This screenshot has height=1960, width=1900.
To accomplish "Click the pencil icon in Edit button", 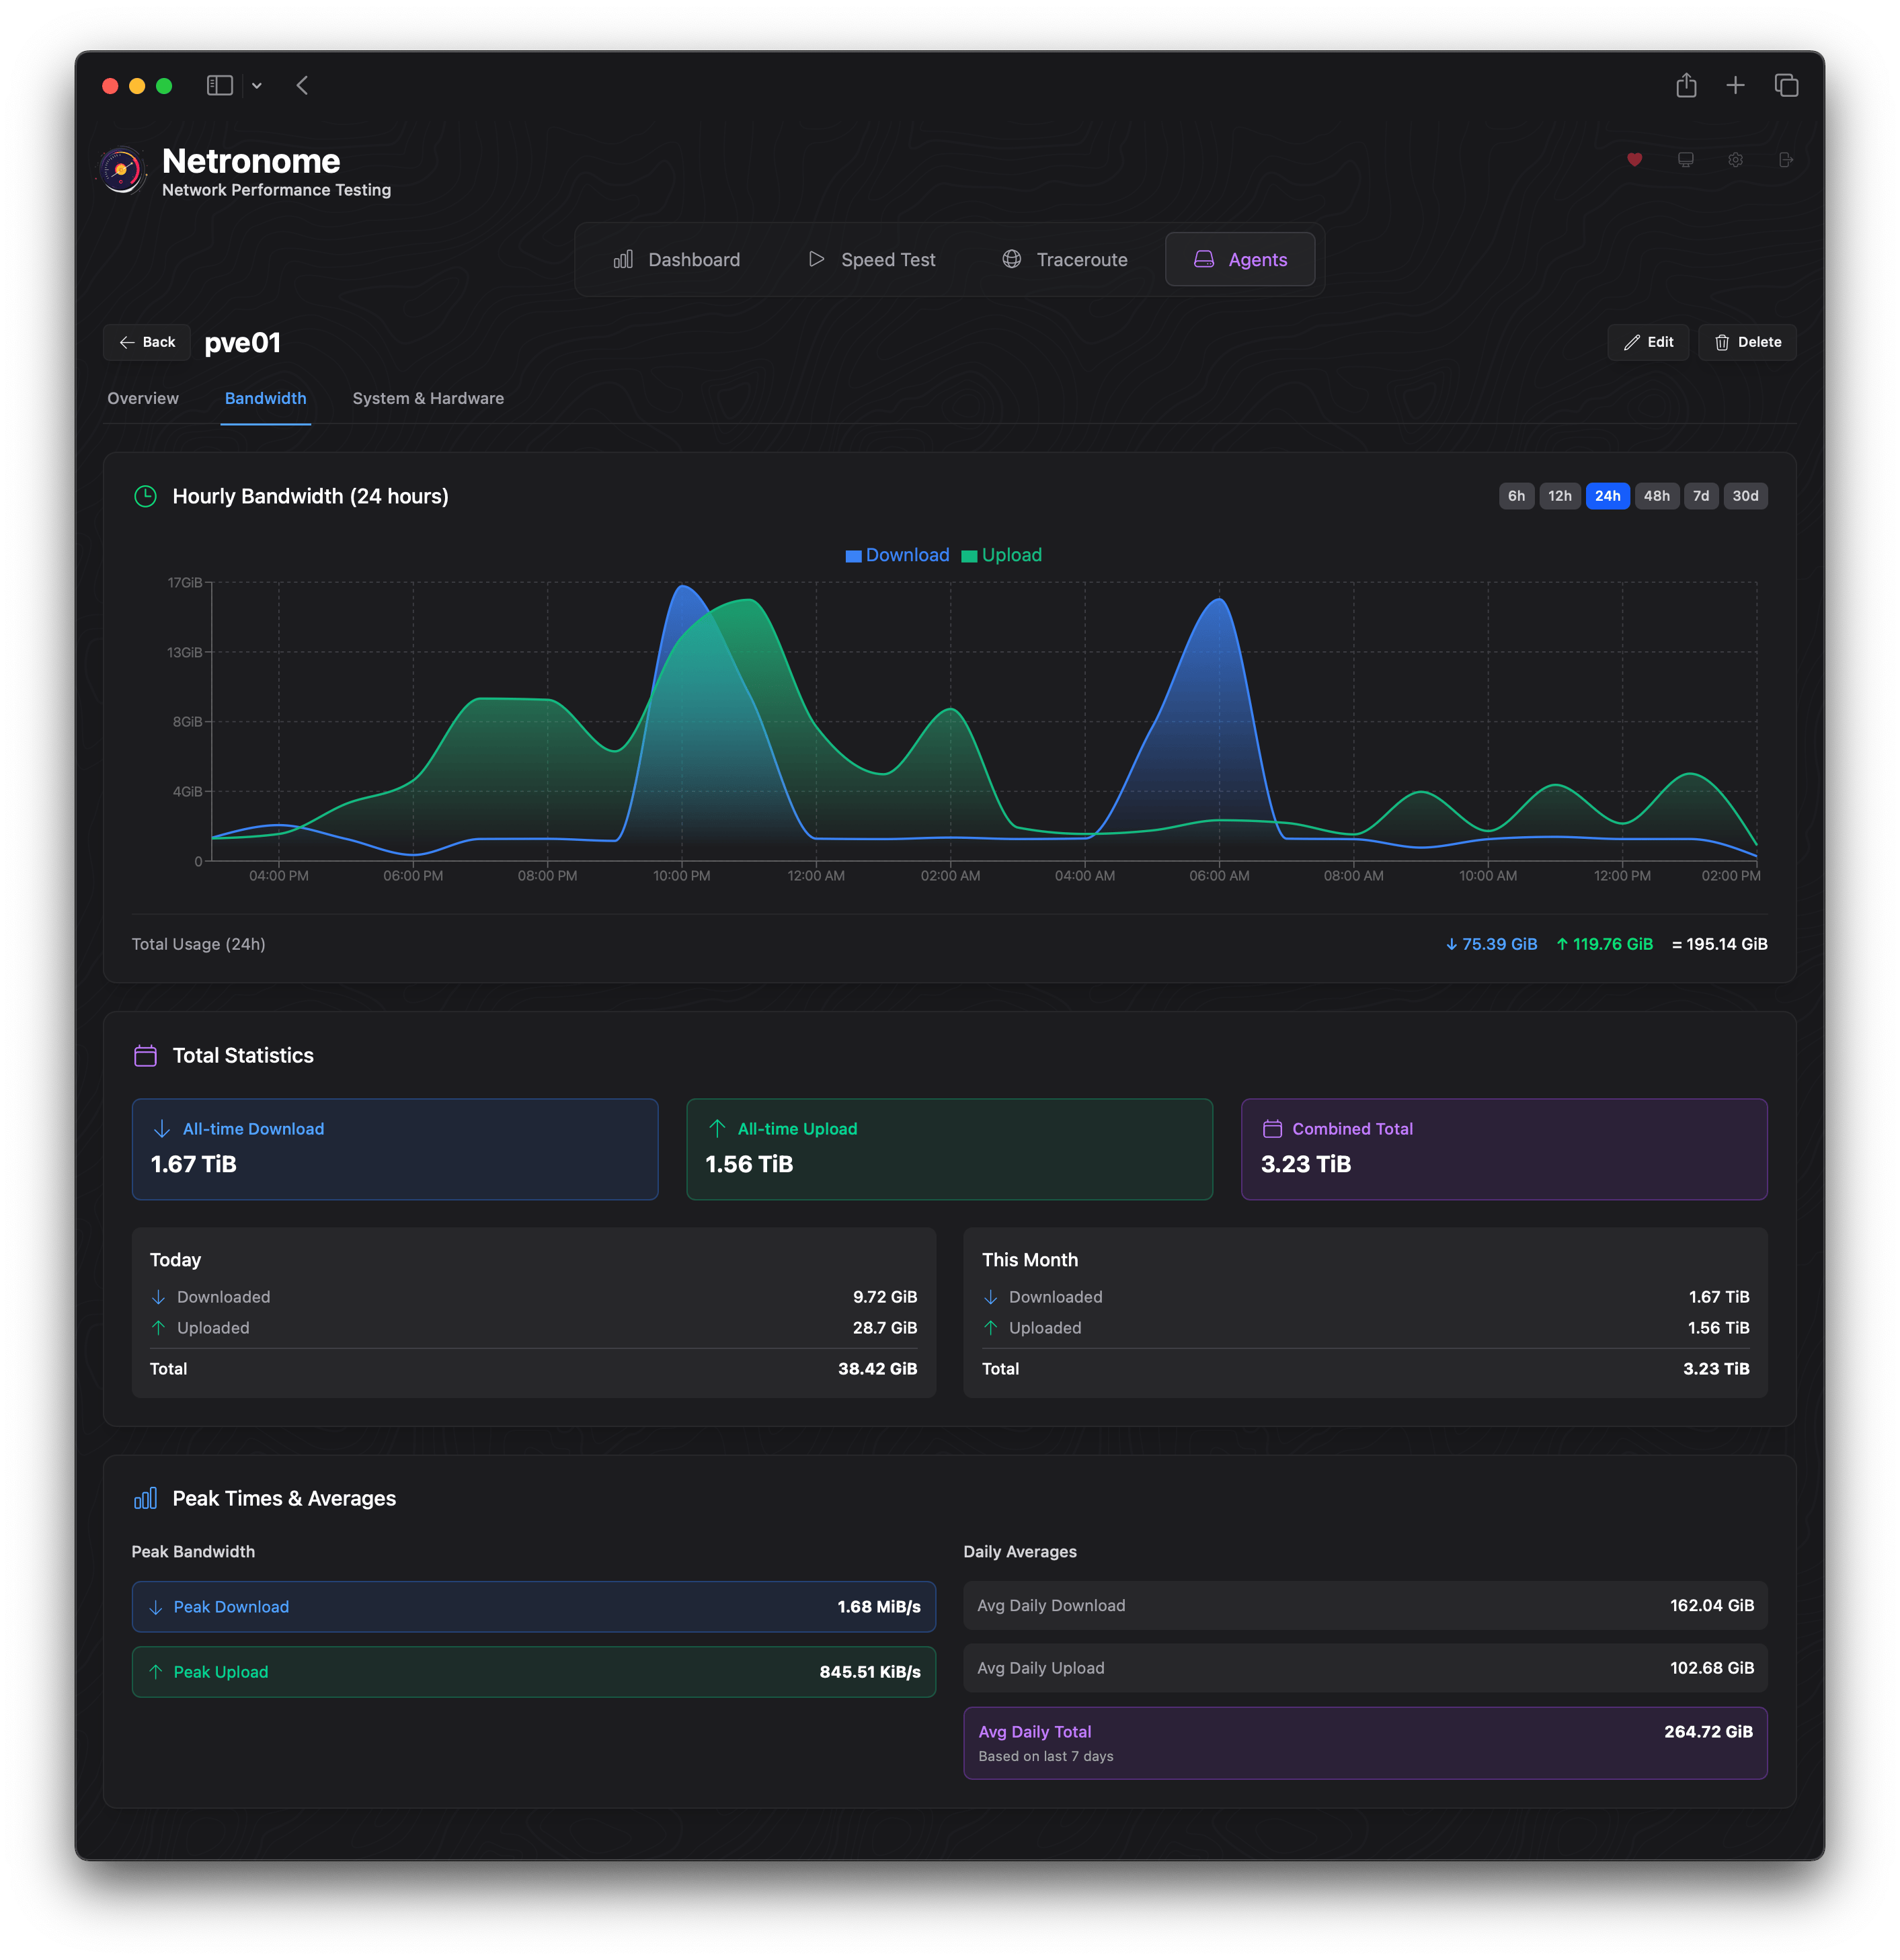I will pos(1631,342).
